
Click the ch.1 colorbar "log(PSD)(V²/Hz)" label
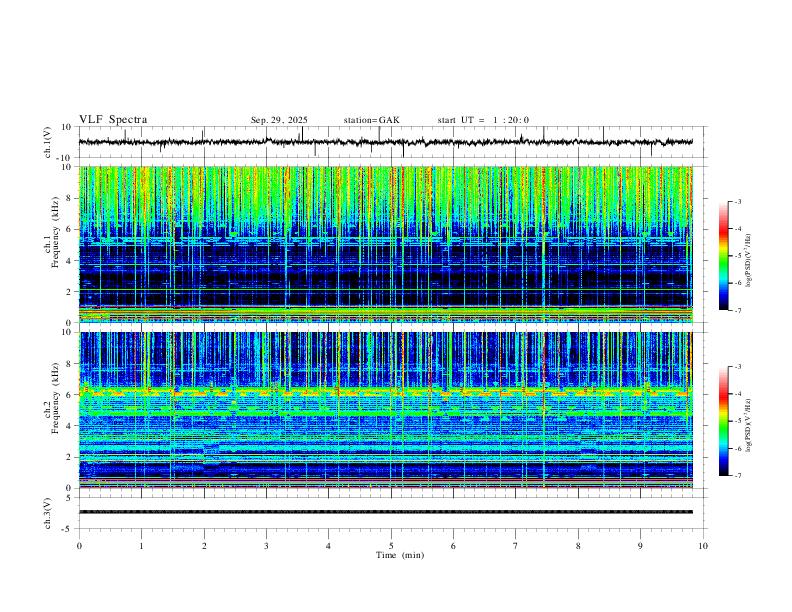pos(749,261)
